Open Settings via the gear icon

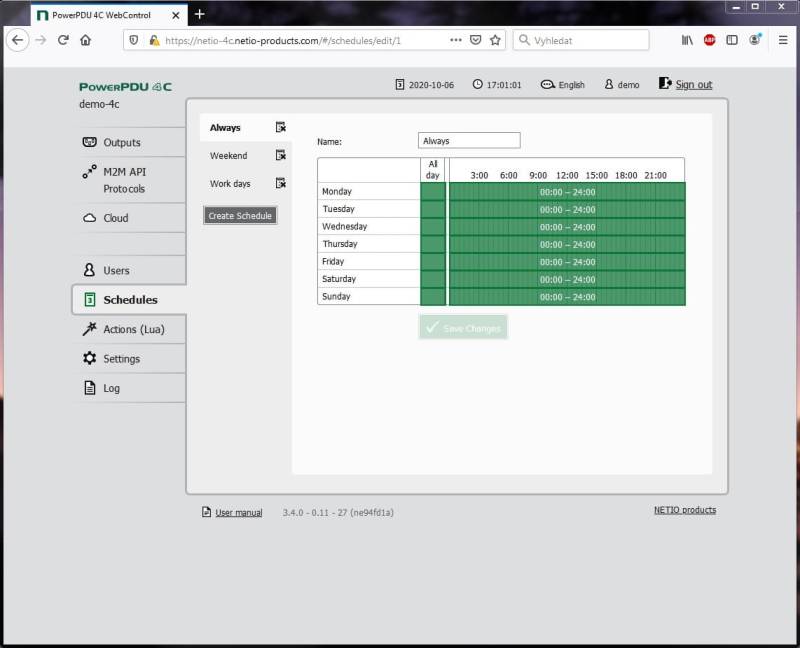pyautogui.click(x=89, y=358)
